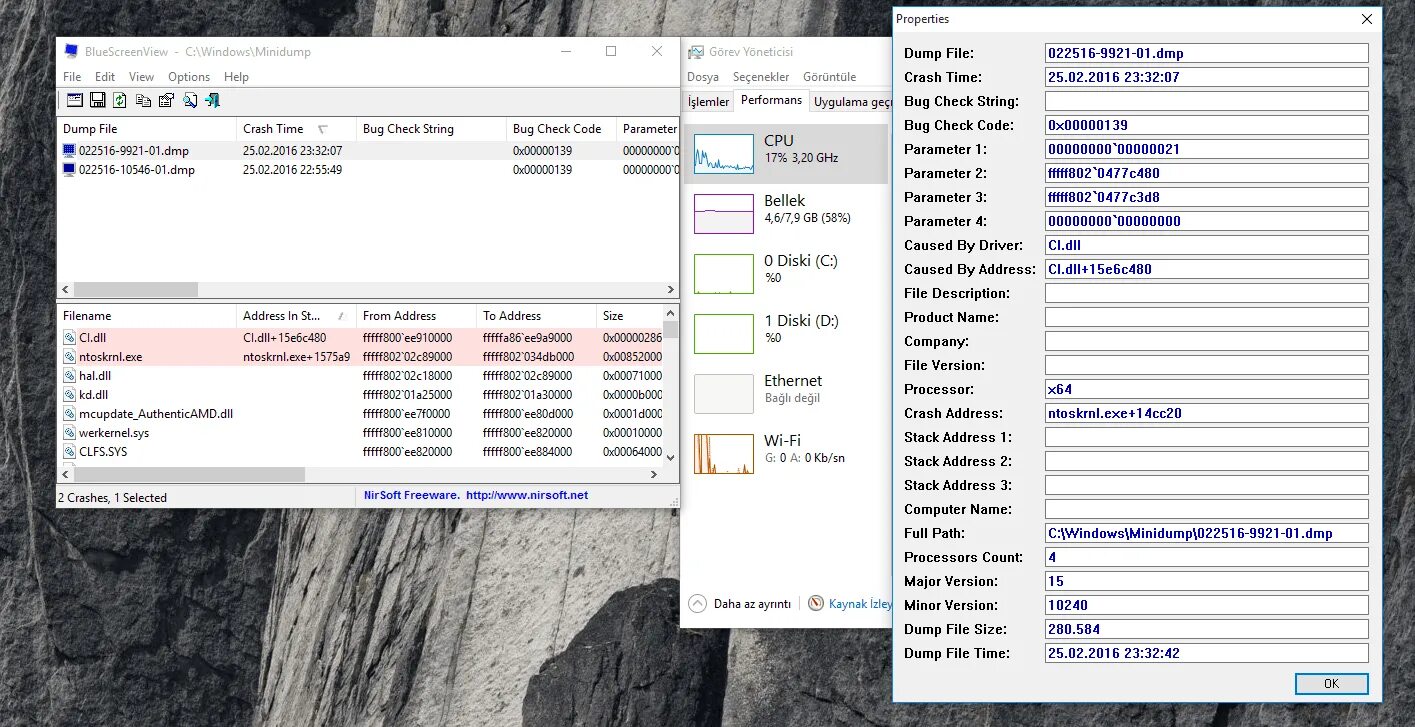Image resolution: width=1415 pixels, height=727 pixels.
Task: Select the ntoskrnl.exe row in drivers list
Action: (360, 357)
